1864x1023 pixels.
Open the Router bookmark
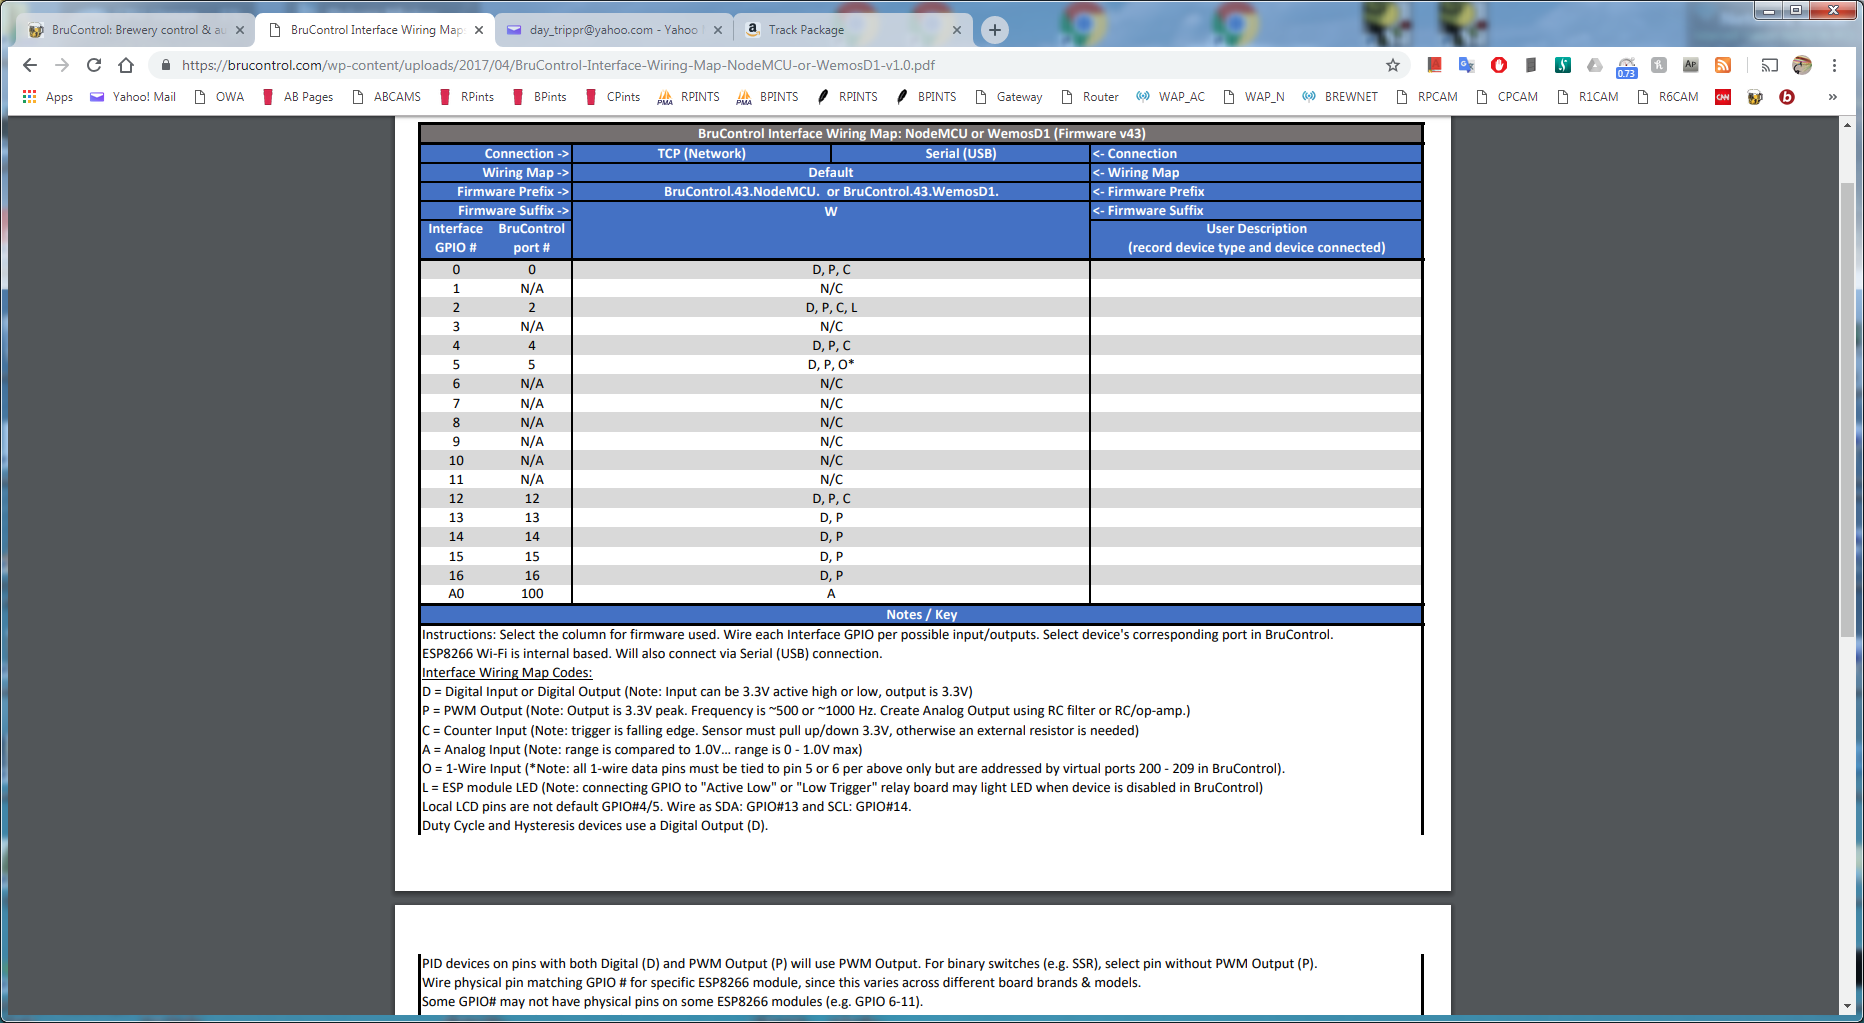[1090, 97]
